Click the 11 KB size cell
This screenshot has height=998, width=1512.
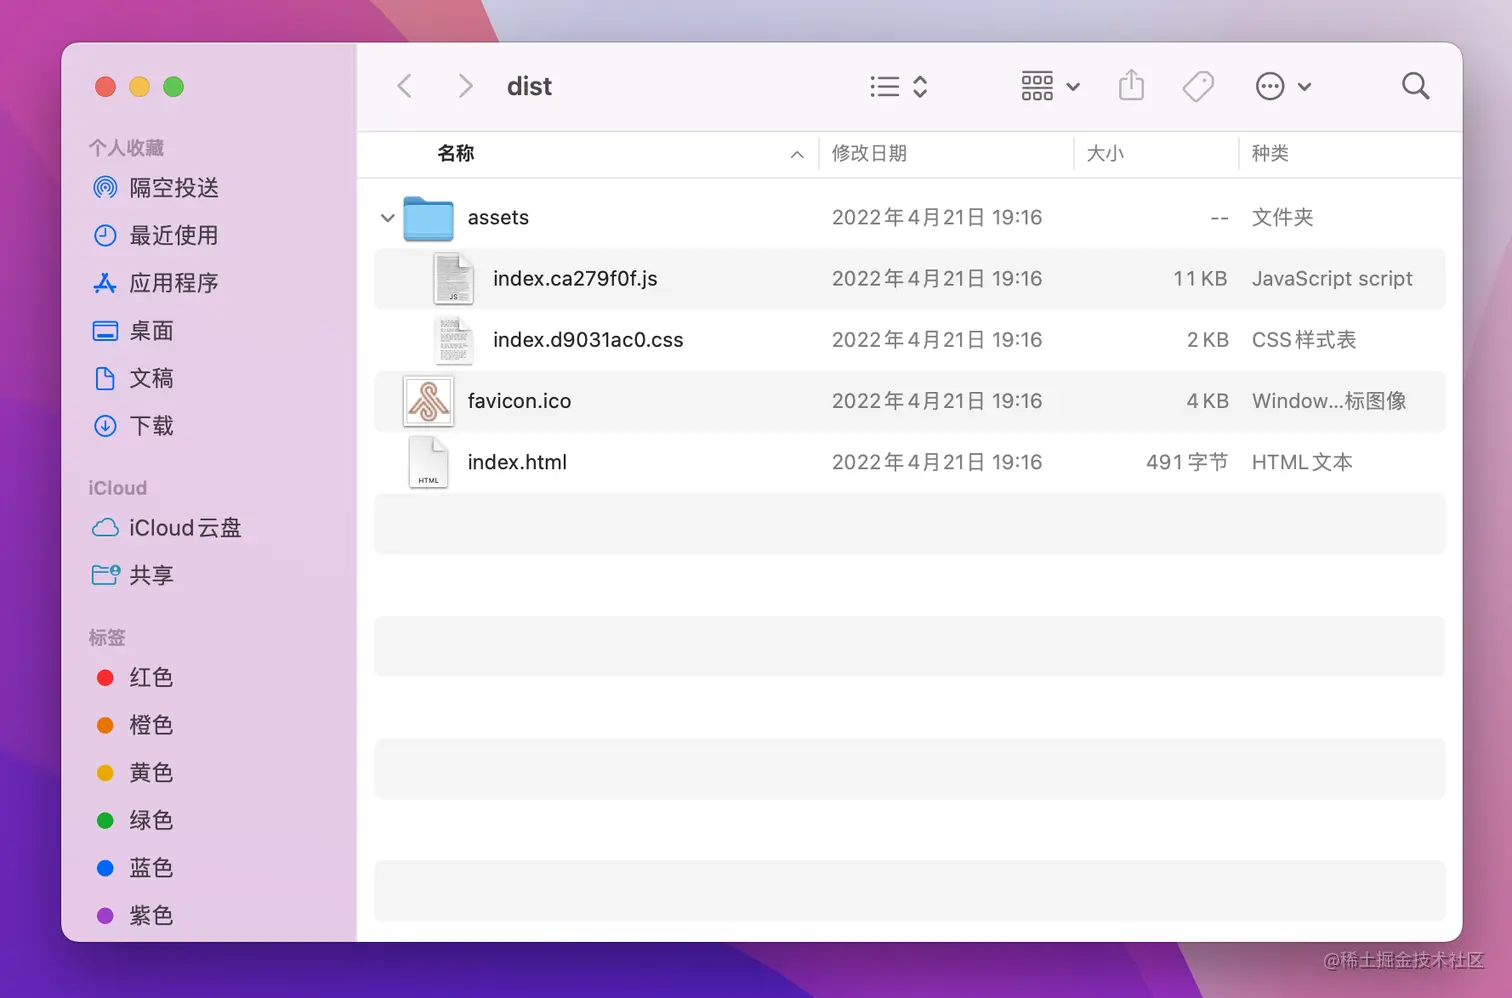1200,278
